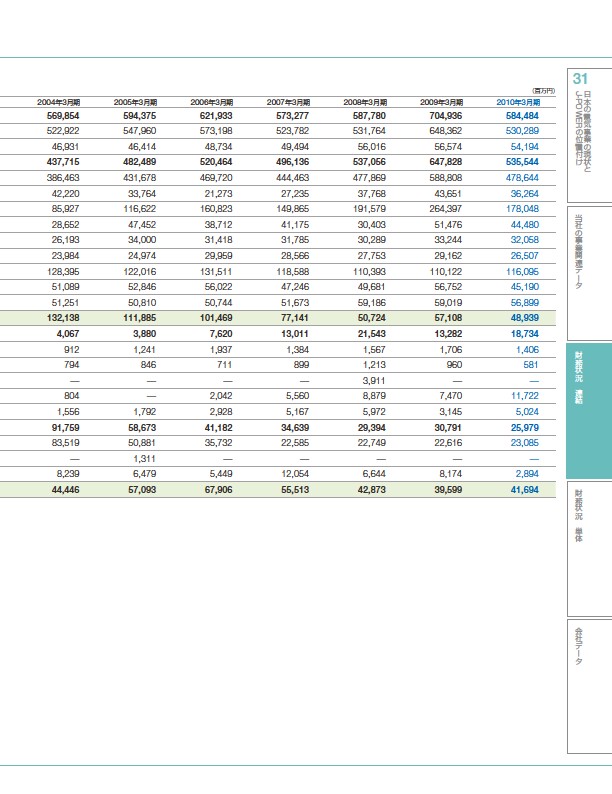612x794 pixels.
Task: Select the cell 34,000
Action: click(x=142, y=240)
